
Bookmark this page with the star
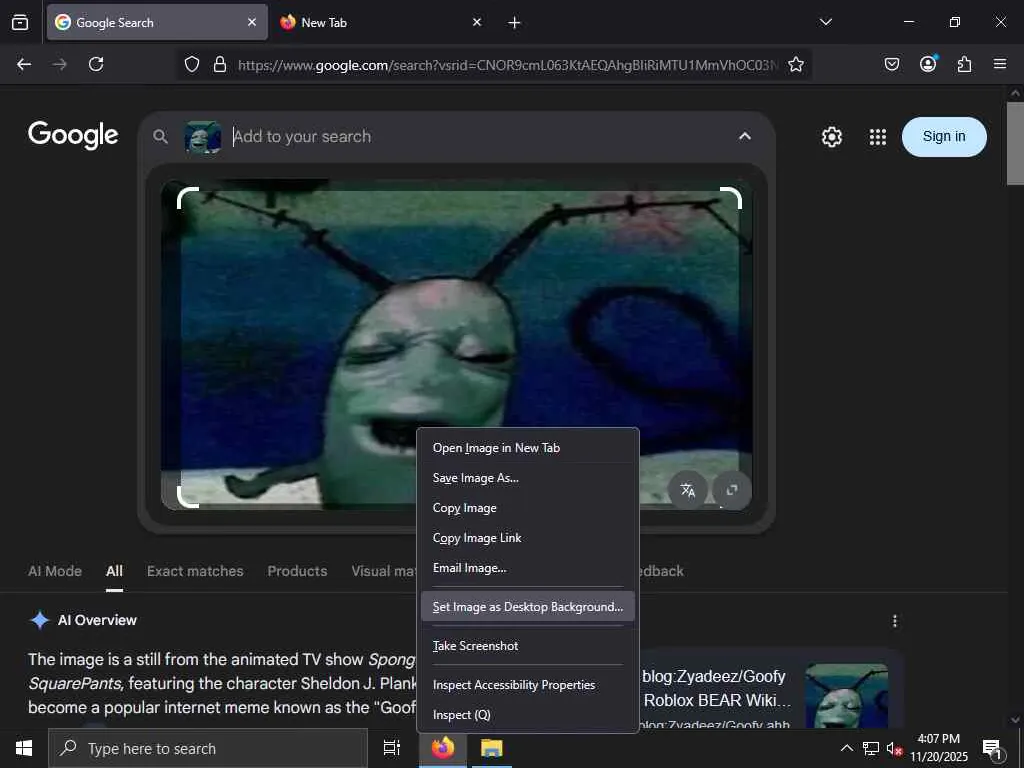coord(795,64)
